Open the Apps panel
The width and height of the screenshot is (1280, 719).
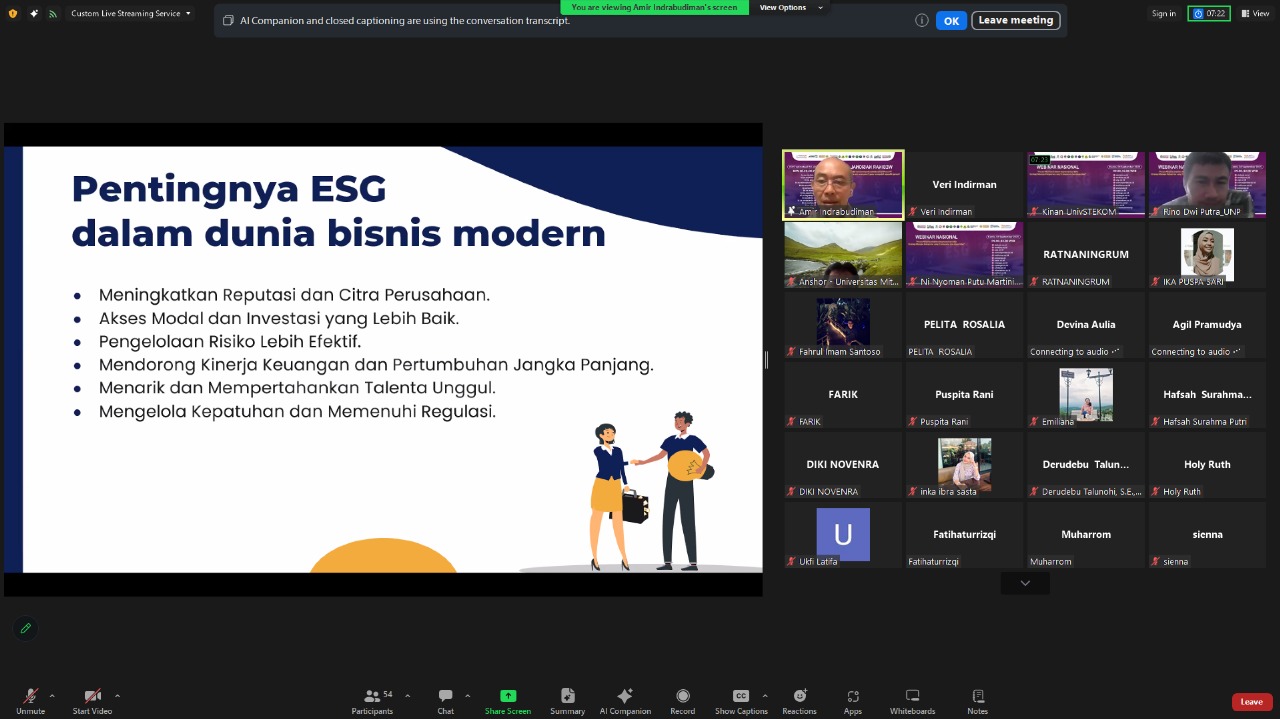853,696
